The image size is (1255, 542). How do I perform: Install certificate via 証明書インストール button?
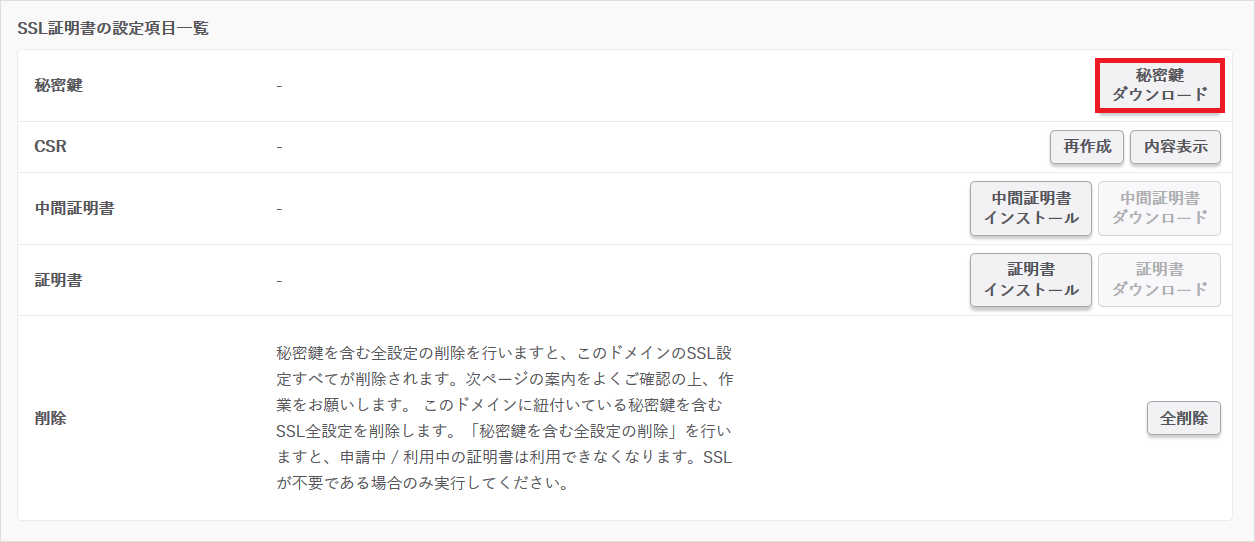[1030, 280]
